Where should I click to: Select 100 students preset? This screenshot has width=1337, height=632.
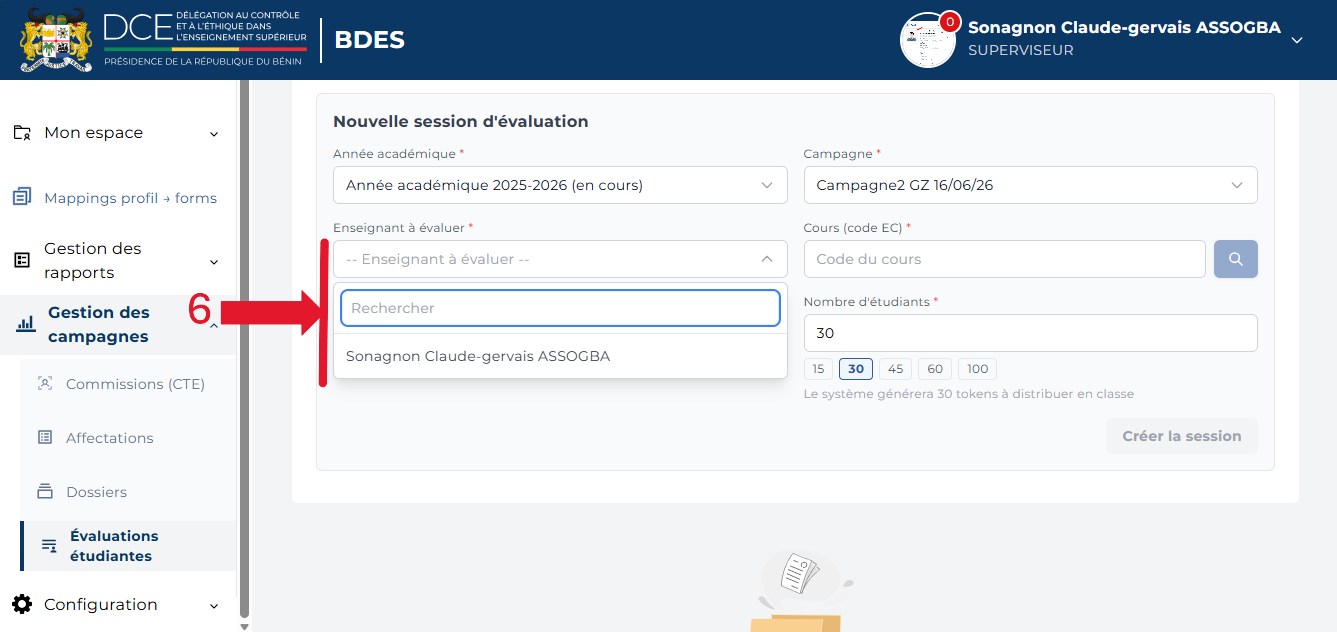(977, 369)
